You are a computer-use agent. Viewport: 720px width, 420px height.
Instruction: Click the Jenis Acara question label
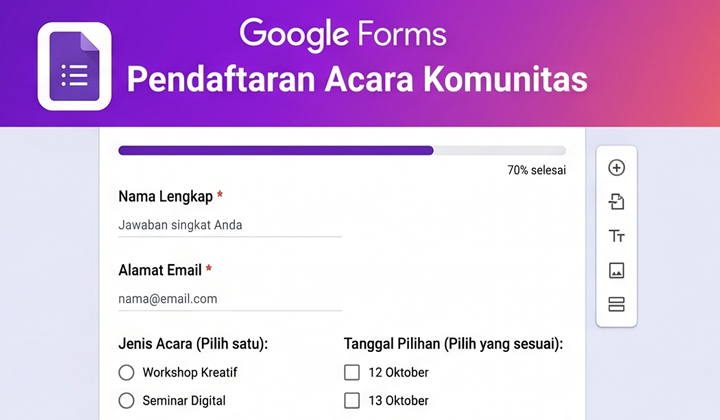193,344
